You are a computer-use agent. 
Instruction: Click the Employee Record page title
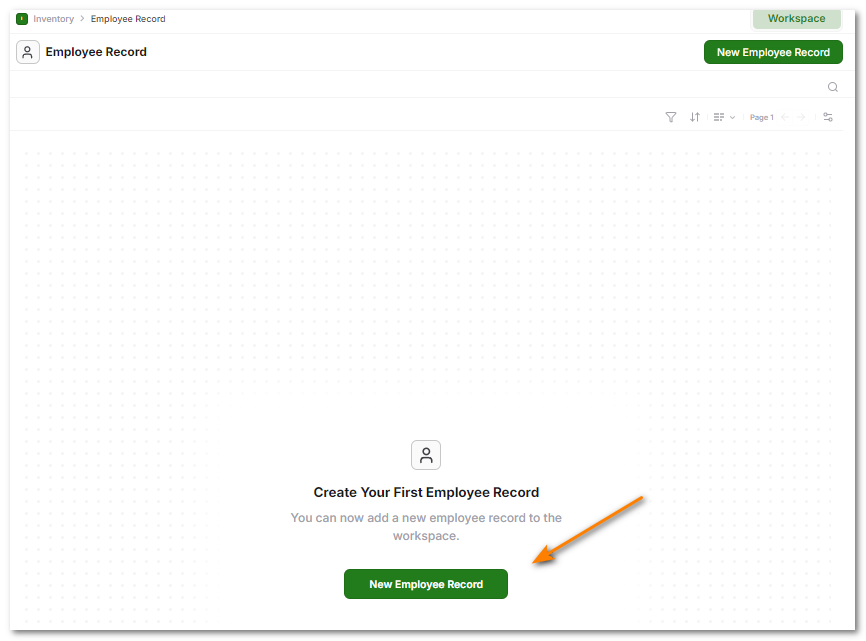click(96, 51)
